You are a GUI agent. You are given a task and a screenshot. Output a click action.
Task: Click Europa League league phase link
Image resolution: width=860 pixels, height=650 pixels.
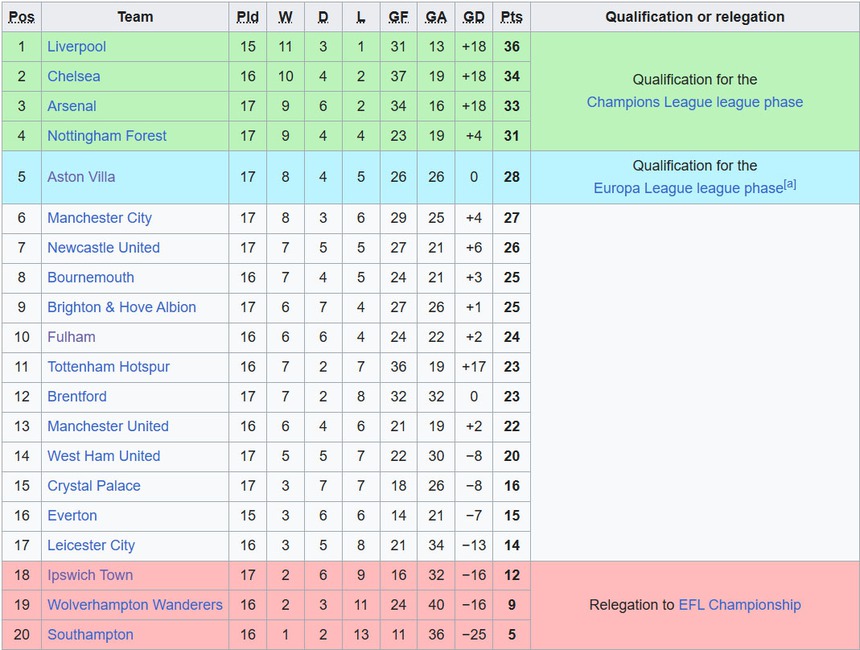pos(687,188)
